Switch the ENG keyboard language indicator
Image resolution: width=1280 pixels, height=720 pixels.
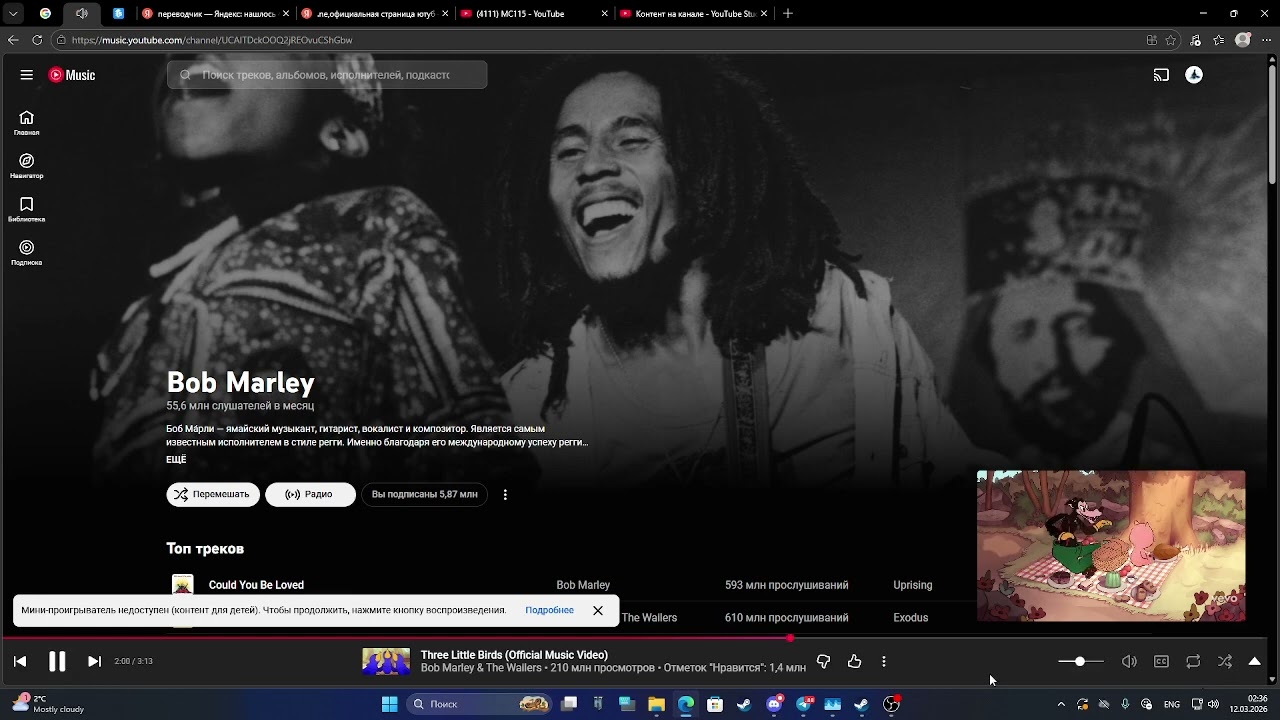coord(1172,704)
